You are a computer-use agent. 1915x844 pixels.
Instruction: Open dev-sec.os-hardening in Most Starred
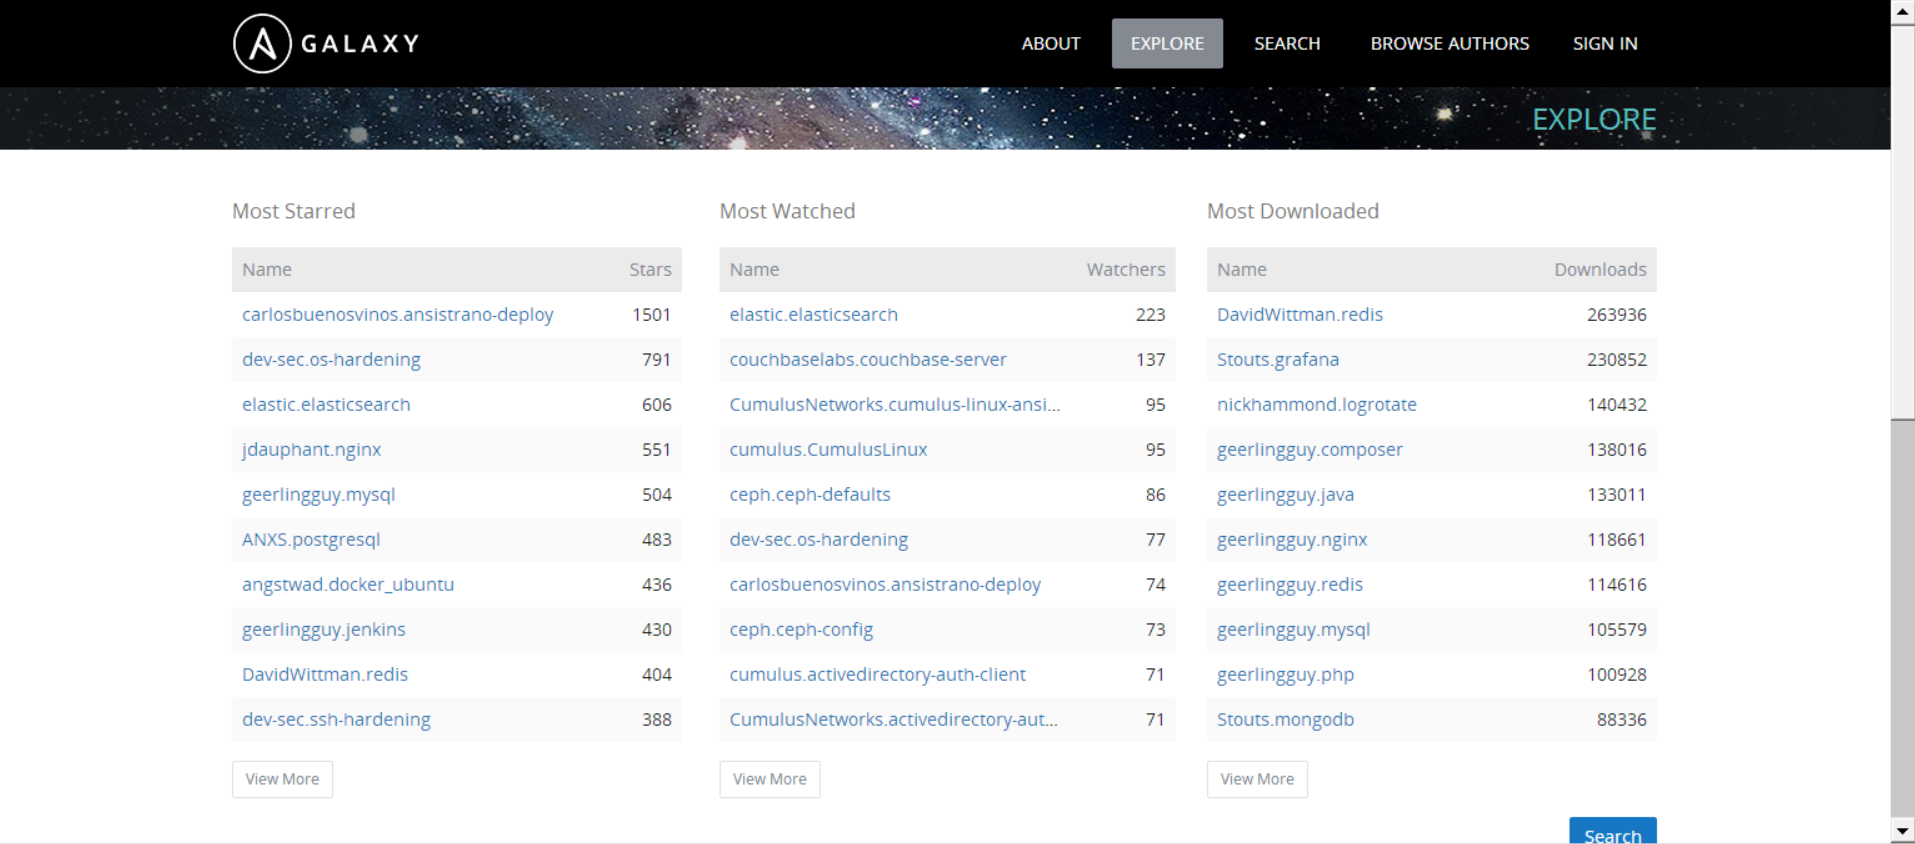pos(331,359)
